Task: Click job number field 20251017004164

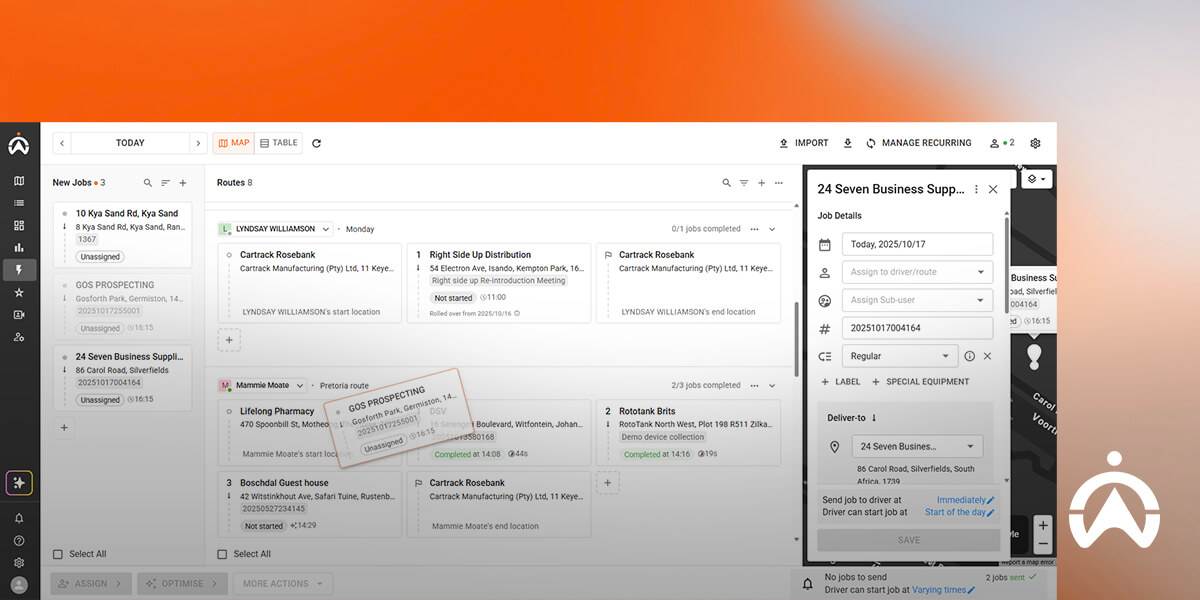Action: pos(918,328)
